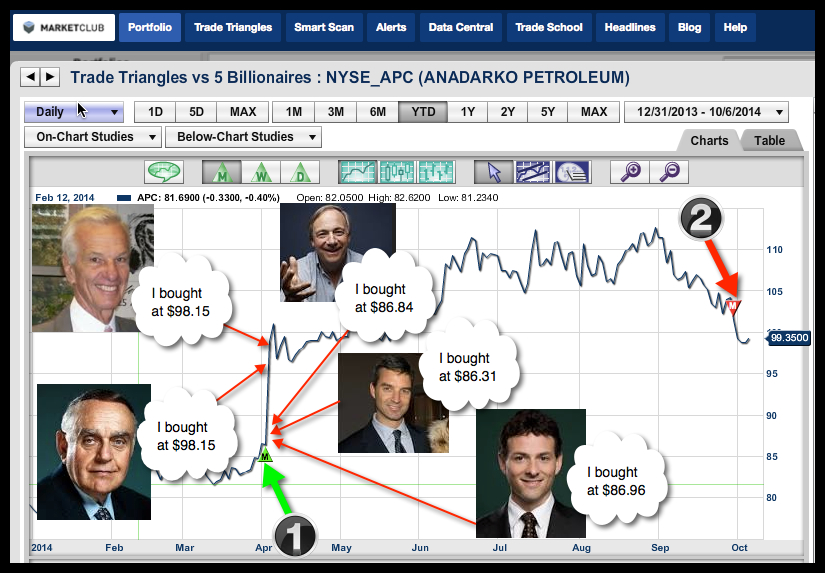Image resolution: width=825 pixels, height=573 pixels.
Task: Select the 1M range
Action: click(x=294, y=112)
